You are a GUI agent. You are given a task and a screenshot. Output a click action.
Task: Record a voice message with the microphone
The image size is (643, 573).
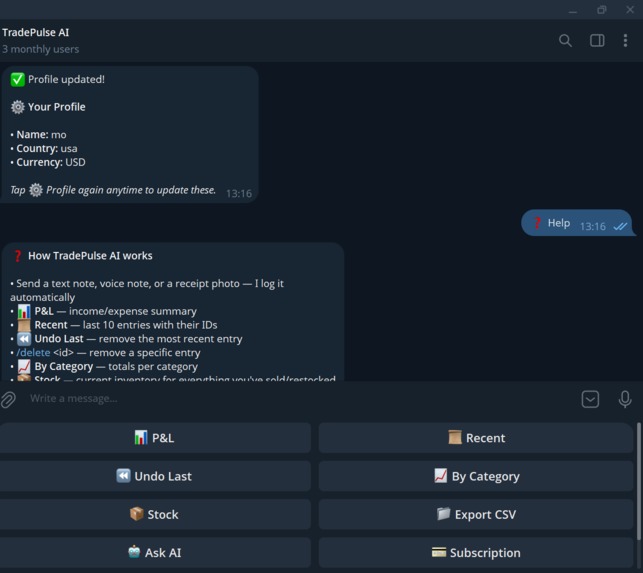coord(625,399)
